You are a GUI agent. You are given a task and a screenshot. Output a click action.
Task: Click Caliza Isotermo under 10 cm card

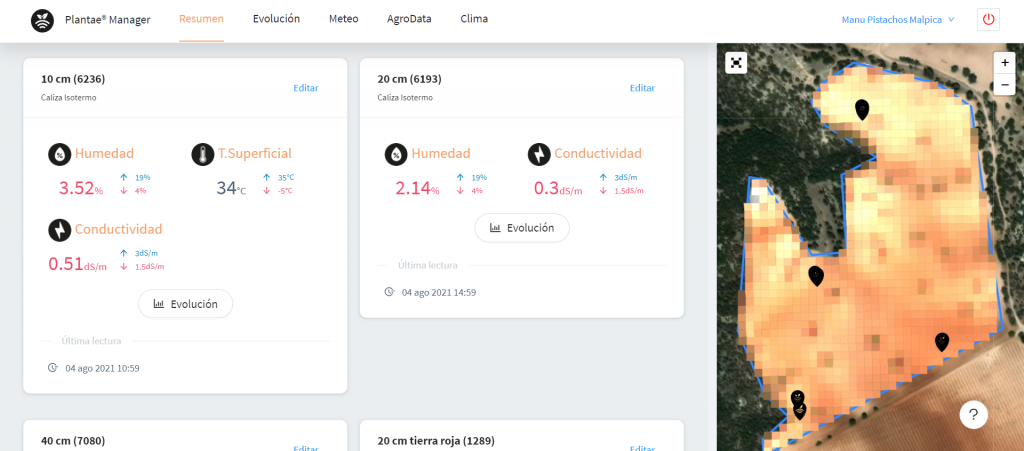[69, 97]
